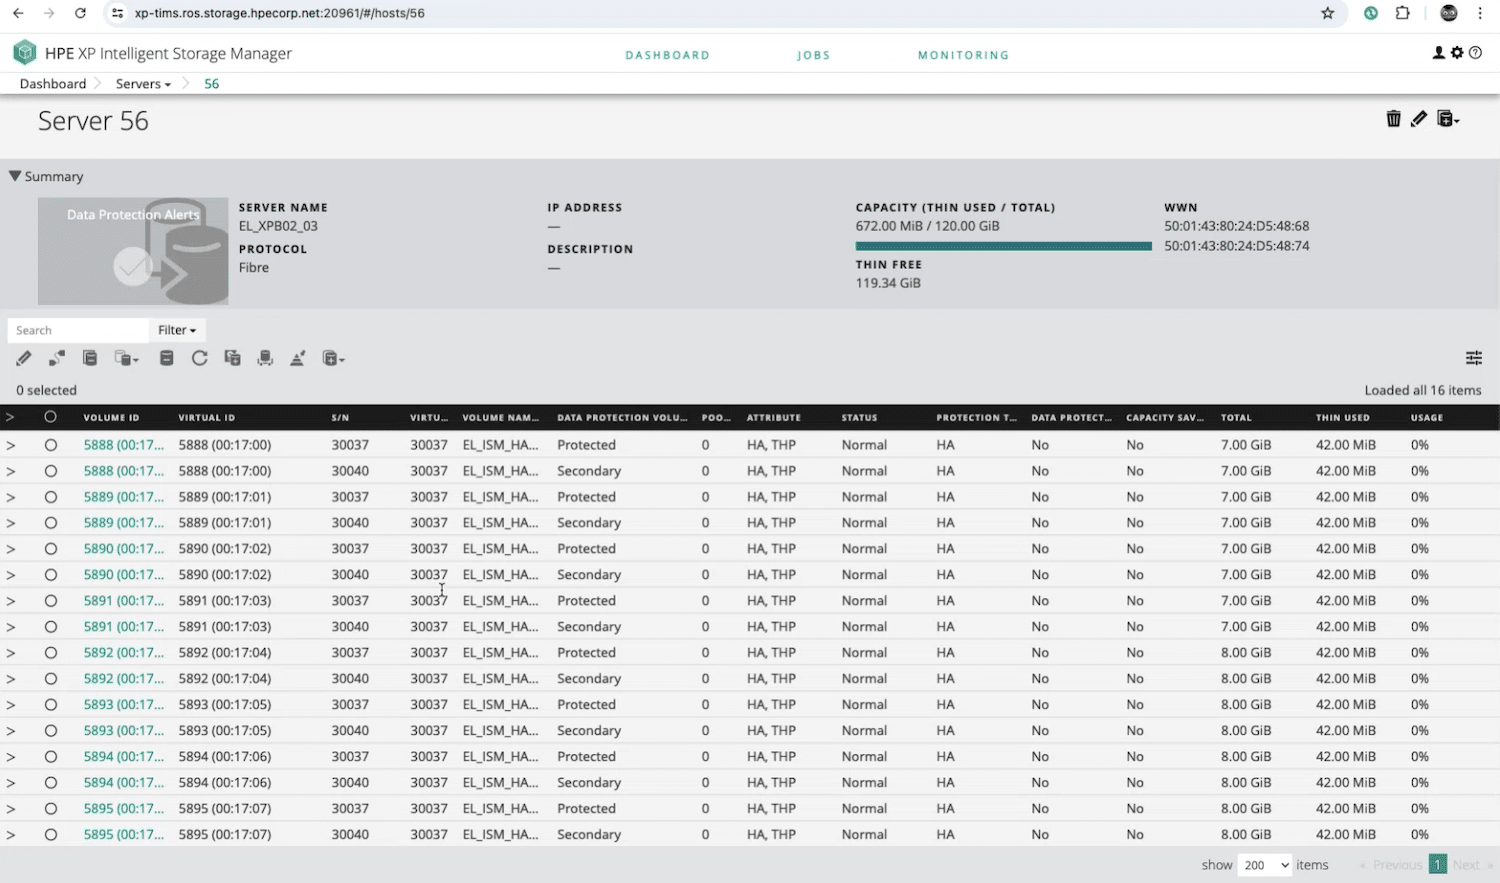Image resolution: width=1500 pixels, height=883 pixels.
Task: Open the MONITORING menu
Action: pyautogui.click(x=963, y=55)
